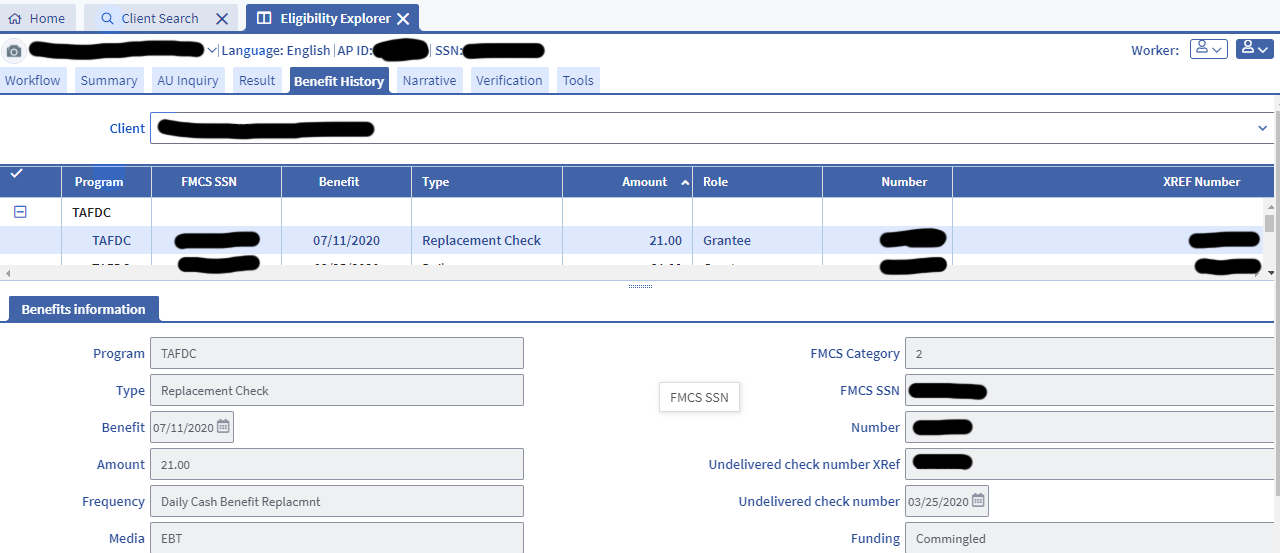Image resolution: width=1280 pixels, height=553 pixels.
Task: Open the Benefit date calendar picker
Action: pos(223,427)
